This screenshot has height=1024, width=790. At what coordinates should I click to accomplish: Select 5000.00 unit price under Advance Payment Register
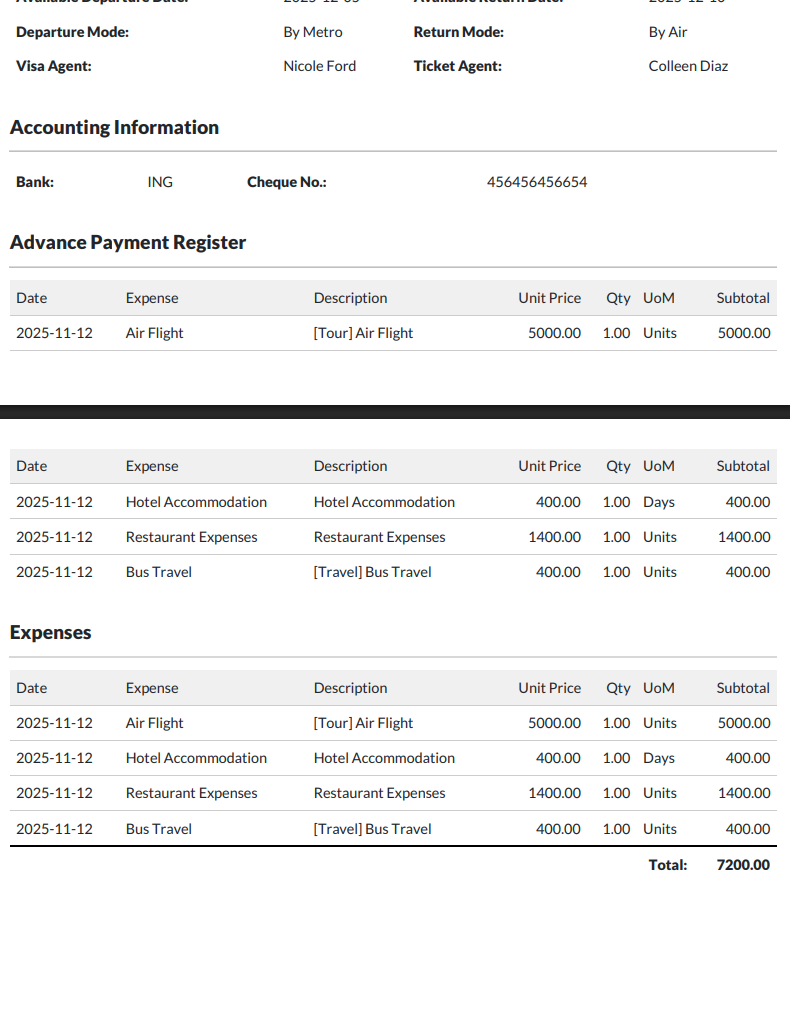click(554, 333)
